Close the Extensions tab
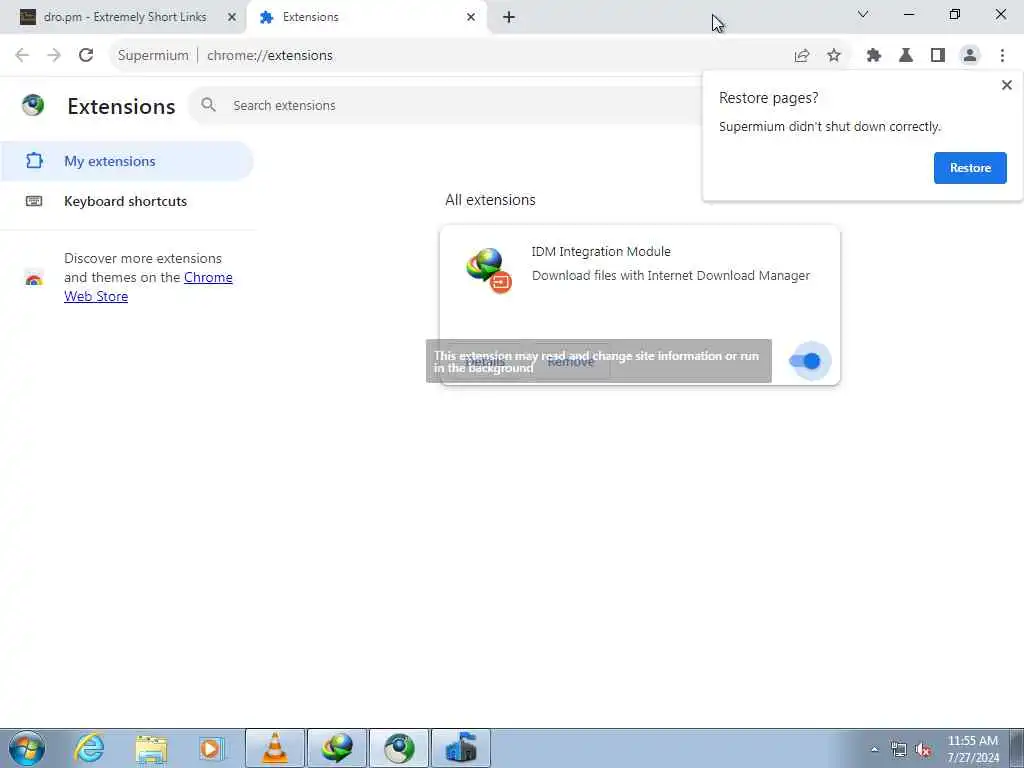Image resolution: width=1024 pixels, height=768 pixels. tap(471, 17)
